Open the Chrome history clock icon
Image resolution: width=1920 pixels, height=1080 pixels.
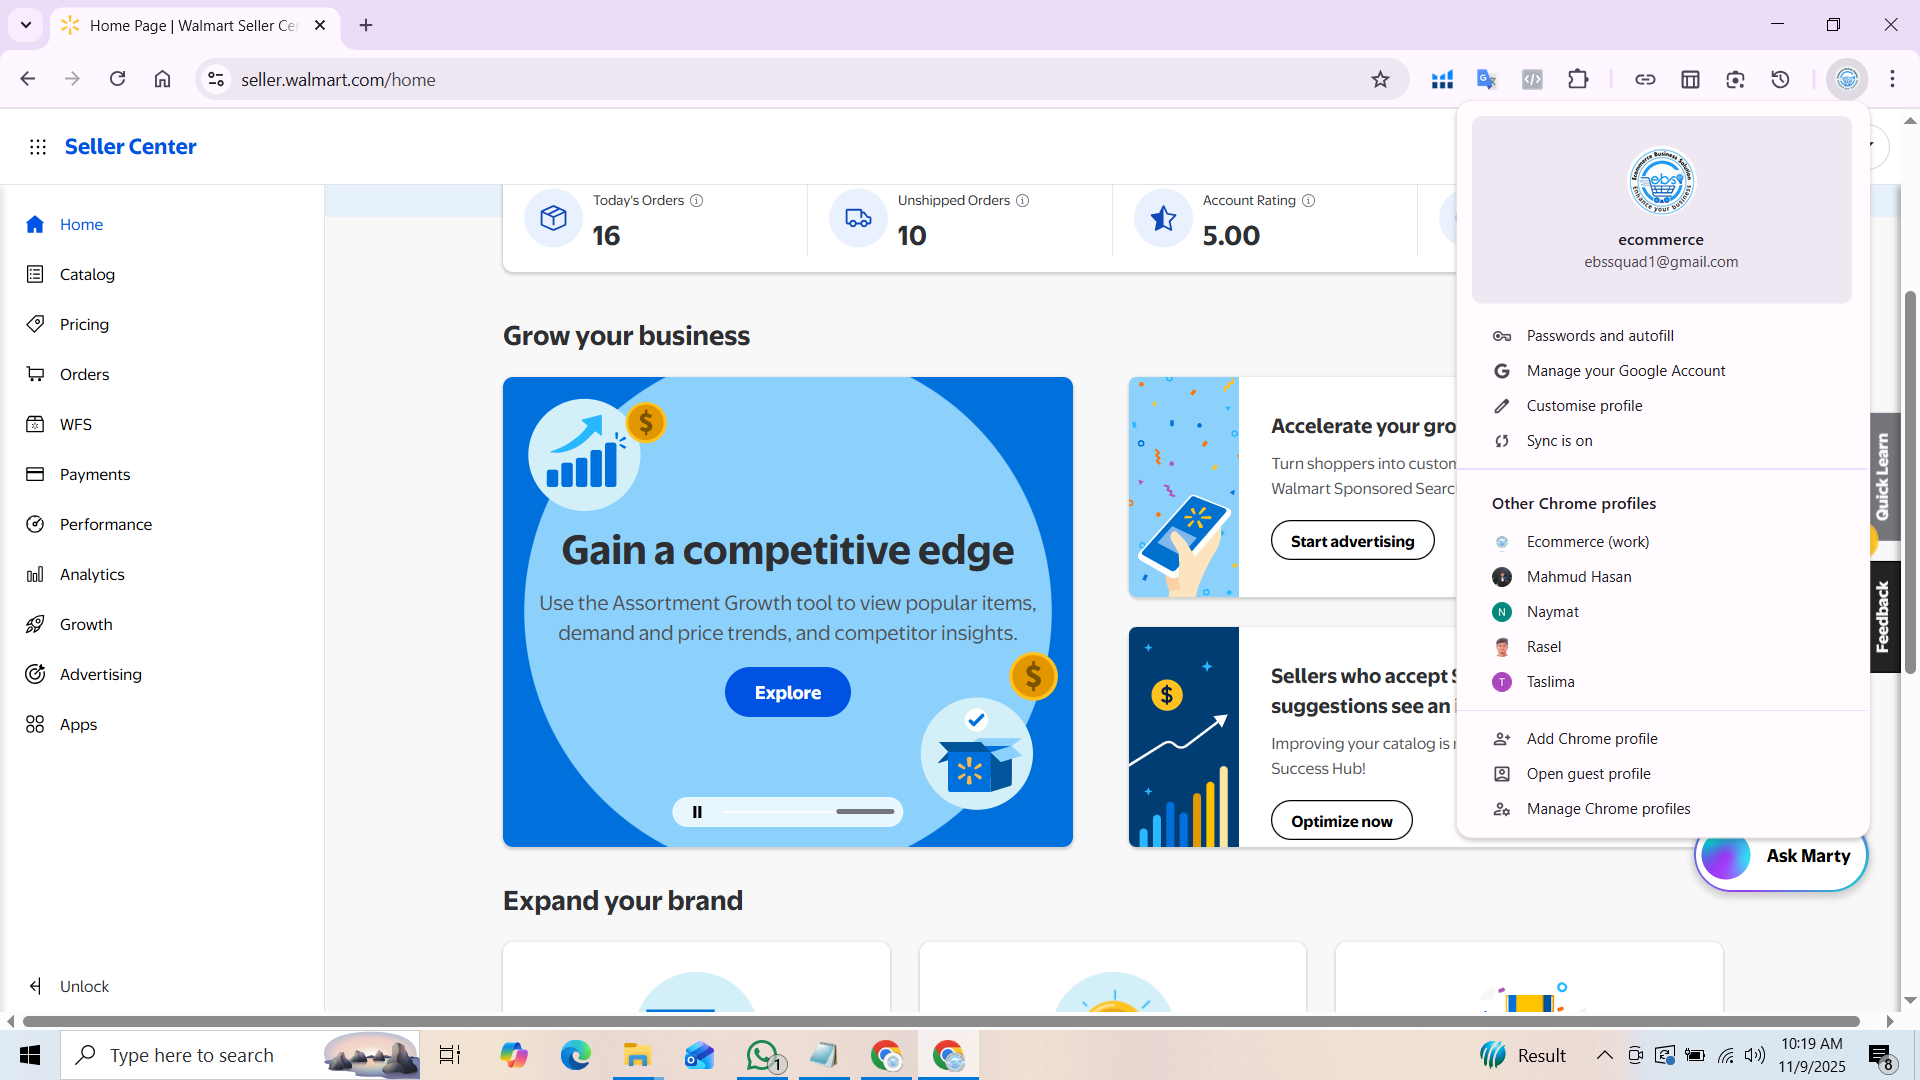coord(1780,80)
